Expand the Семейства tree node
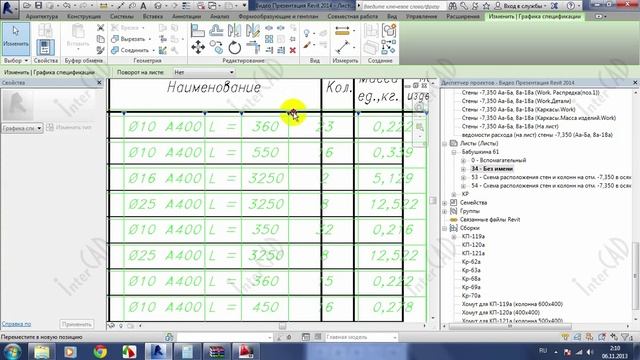The width and height of the screenshot is (640, 360). pos(444,202)
